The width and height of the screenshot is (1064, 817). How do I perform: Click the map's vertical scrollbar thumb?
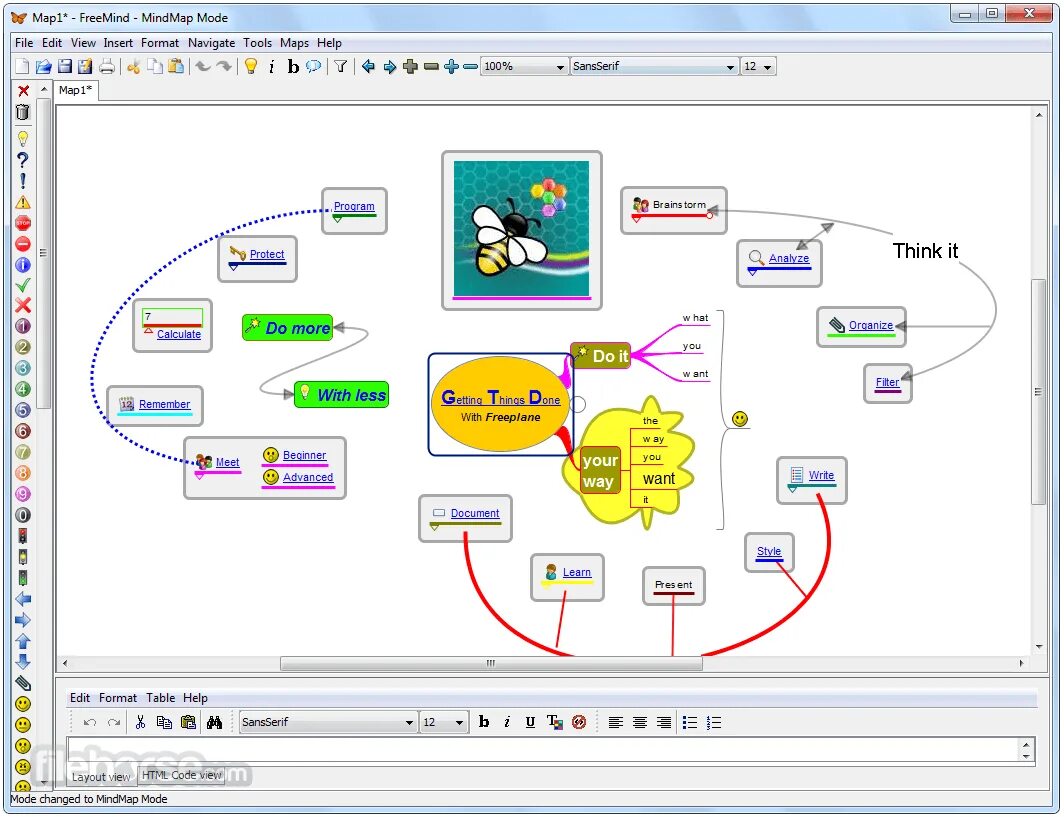click(1039, 392)
